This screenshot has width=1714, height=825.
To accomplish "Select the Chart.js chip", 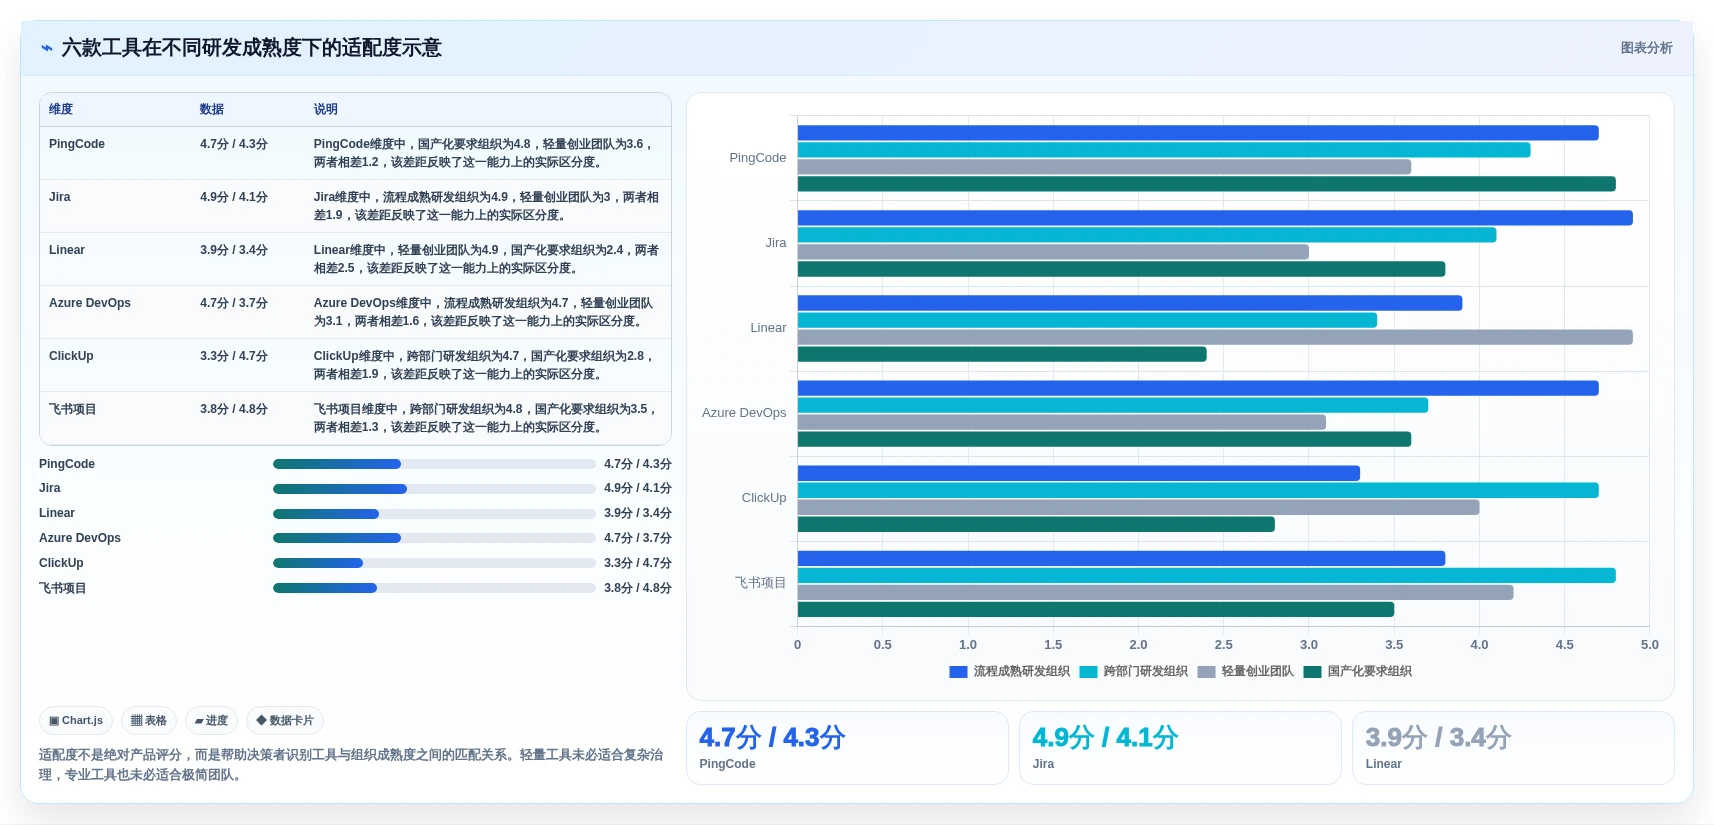I will coord(76,720).
